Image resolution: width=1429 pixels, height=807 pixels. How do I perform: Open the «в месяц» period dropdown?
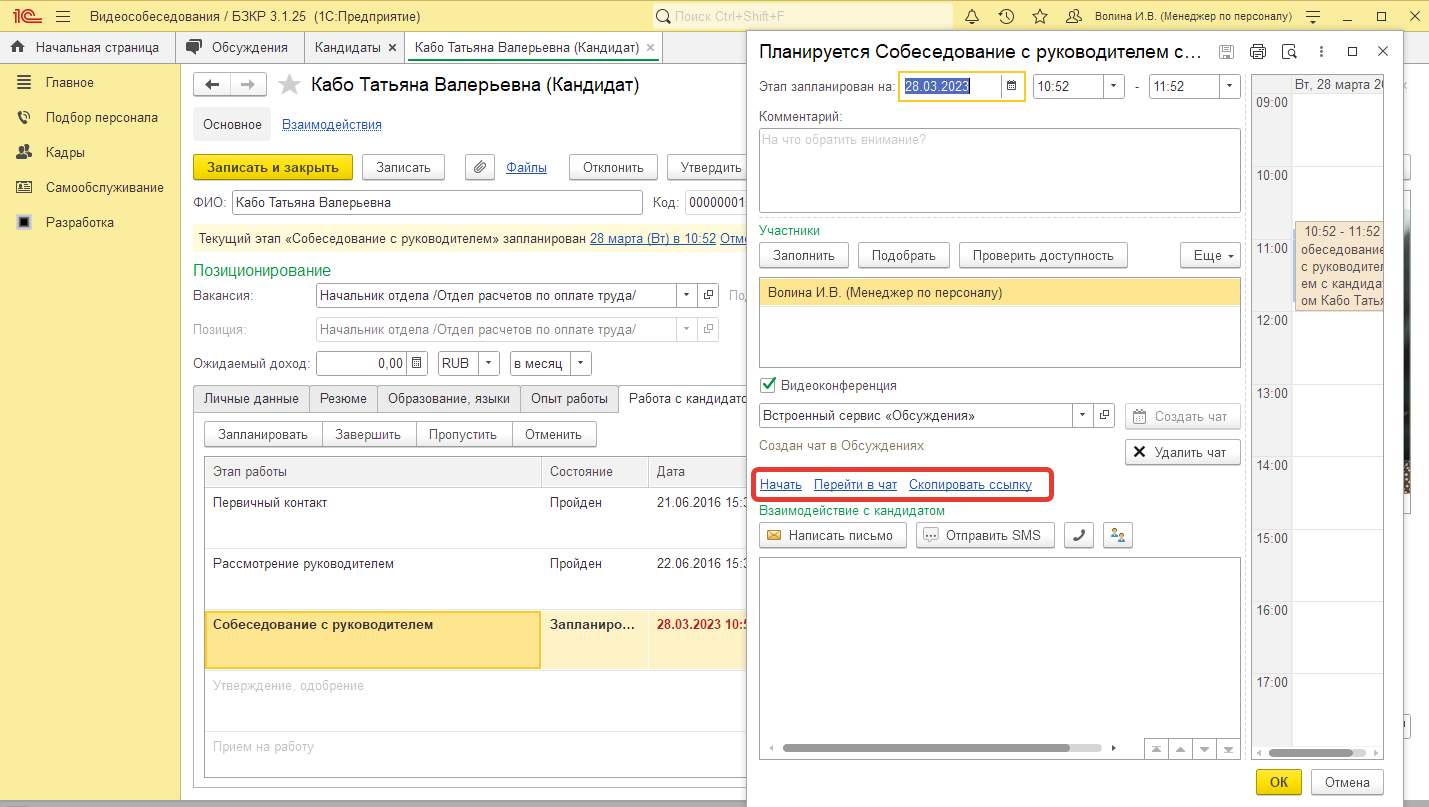click(582, 363)
